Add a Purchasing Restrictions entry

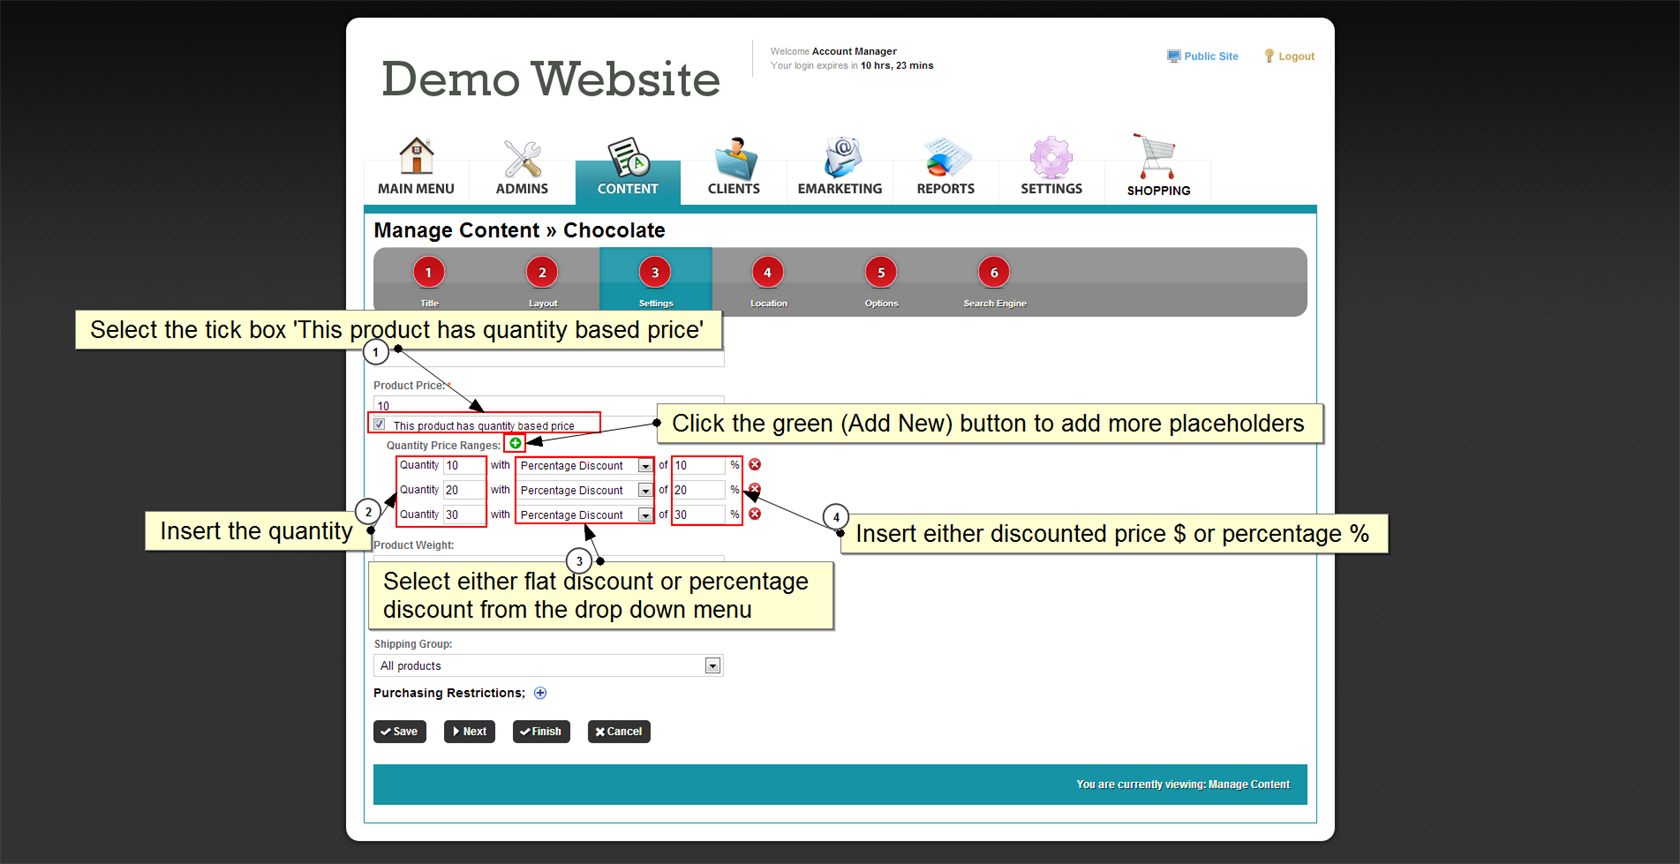tap(540, 693)
